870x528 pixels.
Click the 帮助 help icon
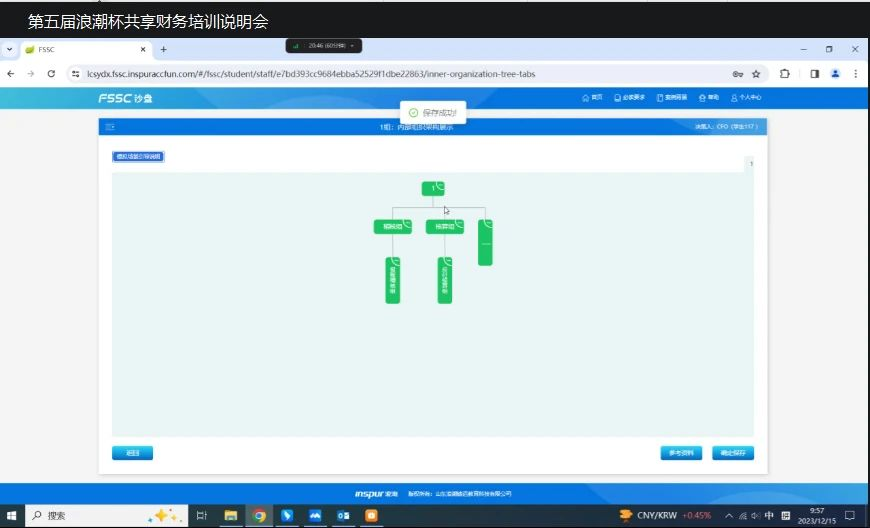pos(708,98)
